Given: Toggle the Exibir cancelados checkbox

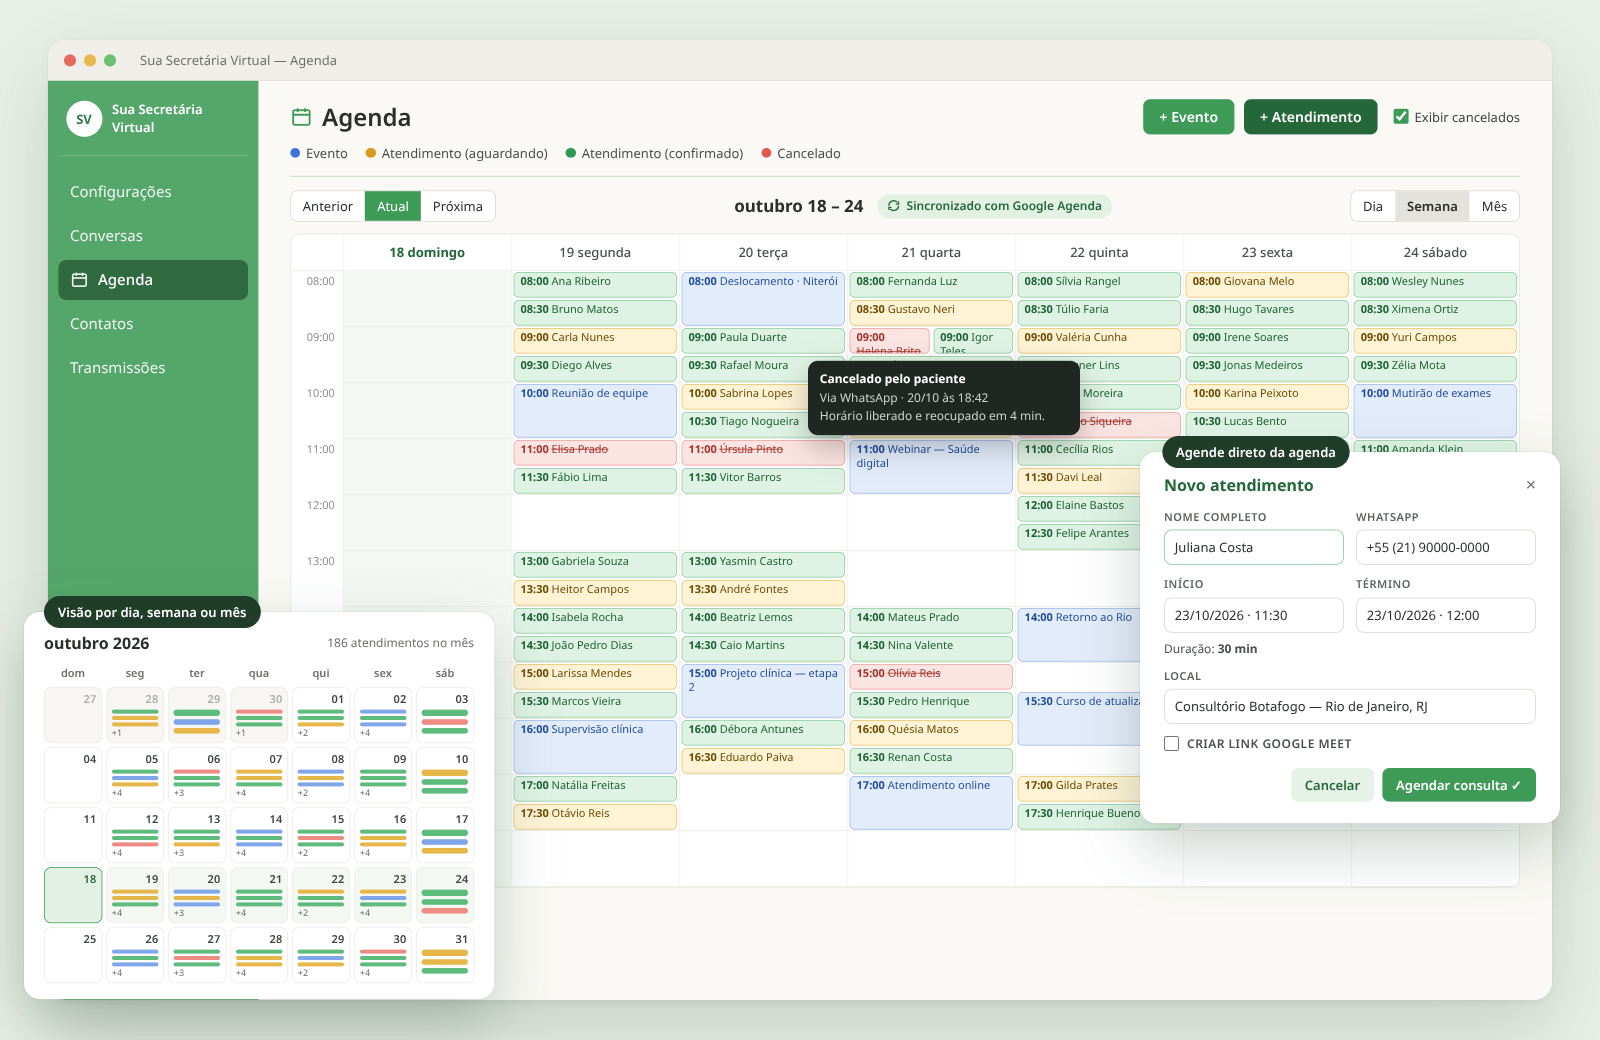Looking at the screenshot, I should point(1401,117).
